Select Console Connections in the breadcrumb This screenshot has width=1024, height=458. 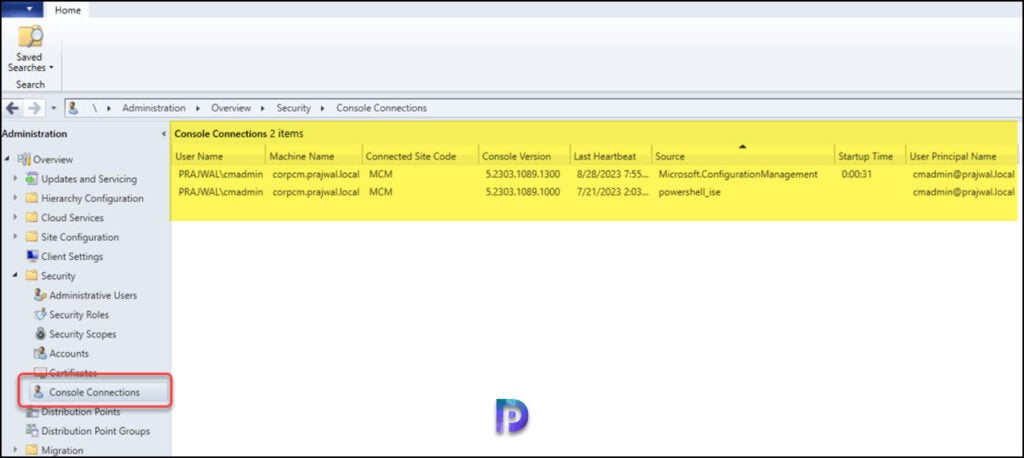pos(381,108)
